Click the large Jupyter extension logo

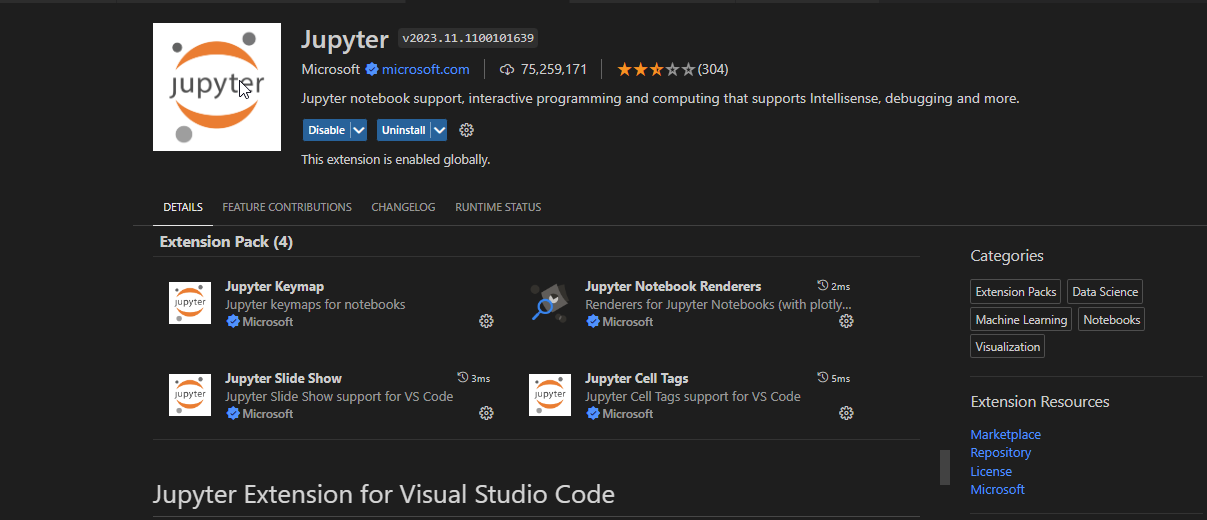217,87
